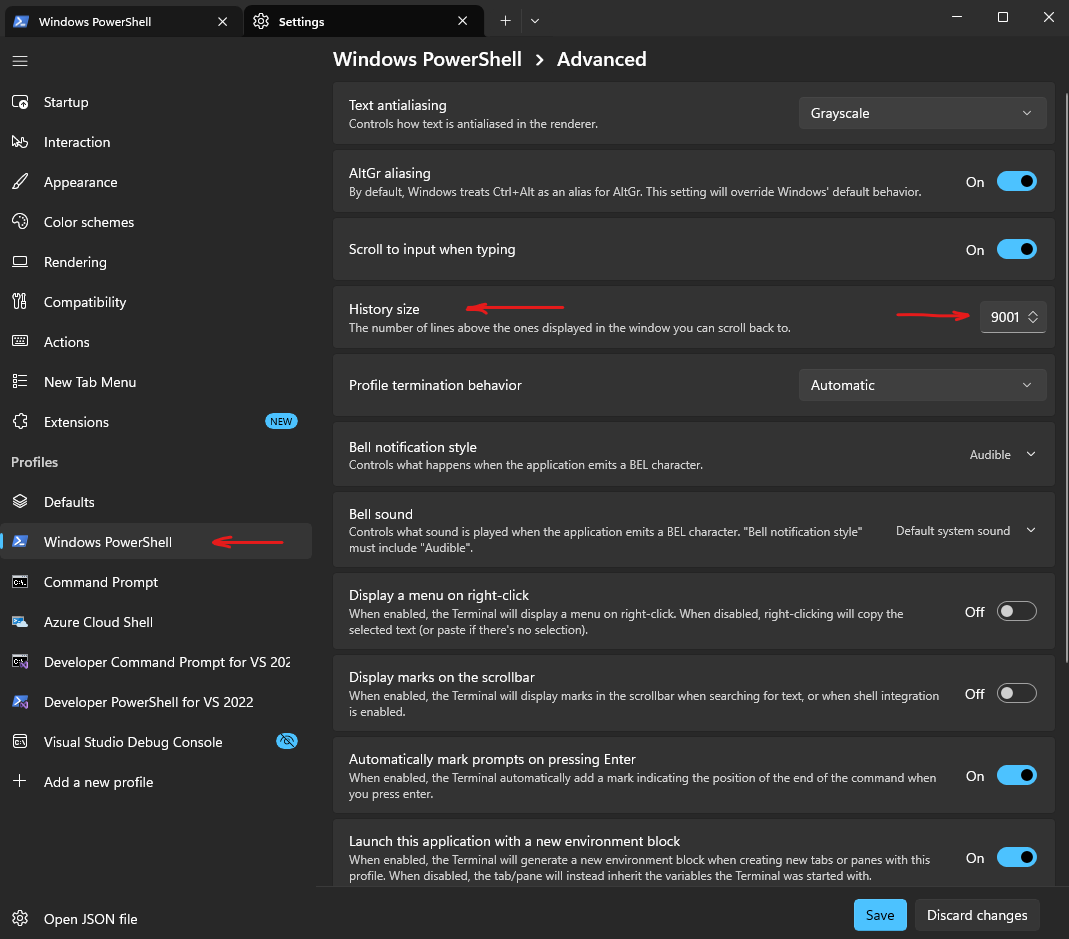Select Azure Cloud Shell profile
The width and height of the screenshot is (1069, 939).
coord(157,622)
